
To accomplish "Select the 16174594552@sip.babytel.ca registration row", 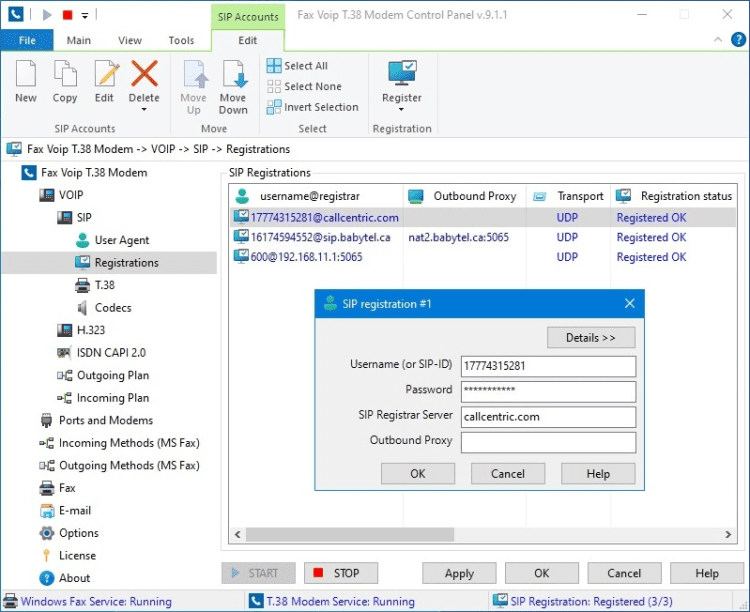I will click(x=320, y=237).
